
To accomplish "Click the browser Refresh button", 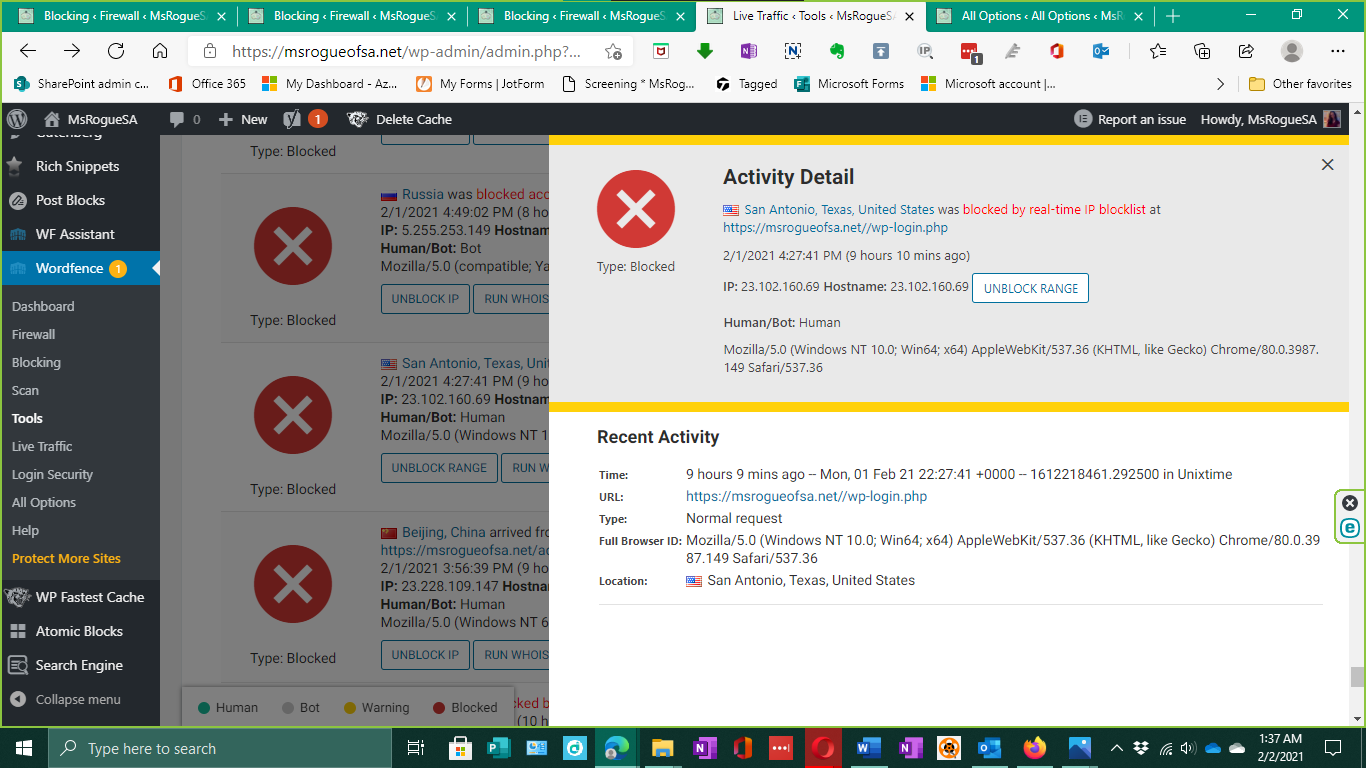I will [x=116, y=51].
